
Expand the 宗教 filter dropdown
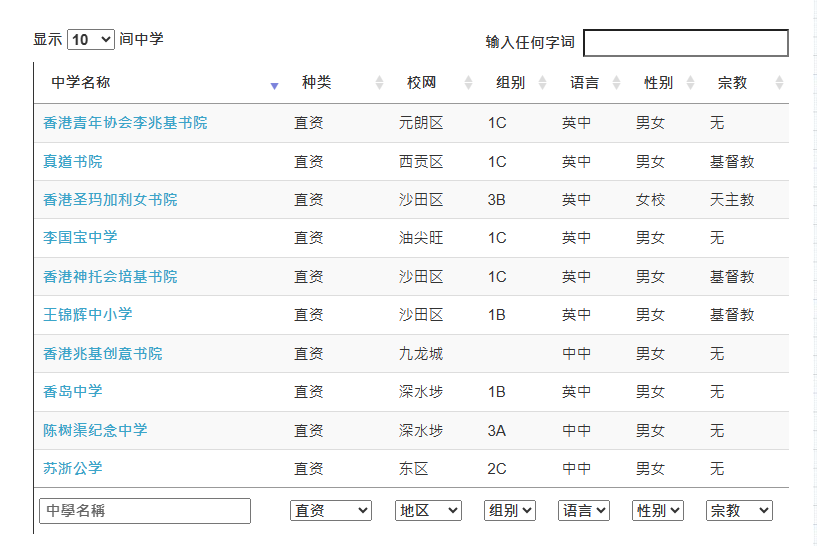[739, 511]
